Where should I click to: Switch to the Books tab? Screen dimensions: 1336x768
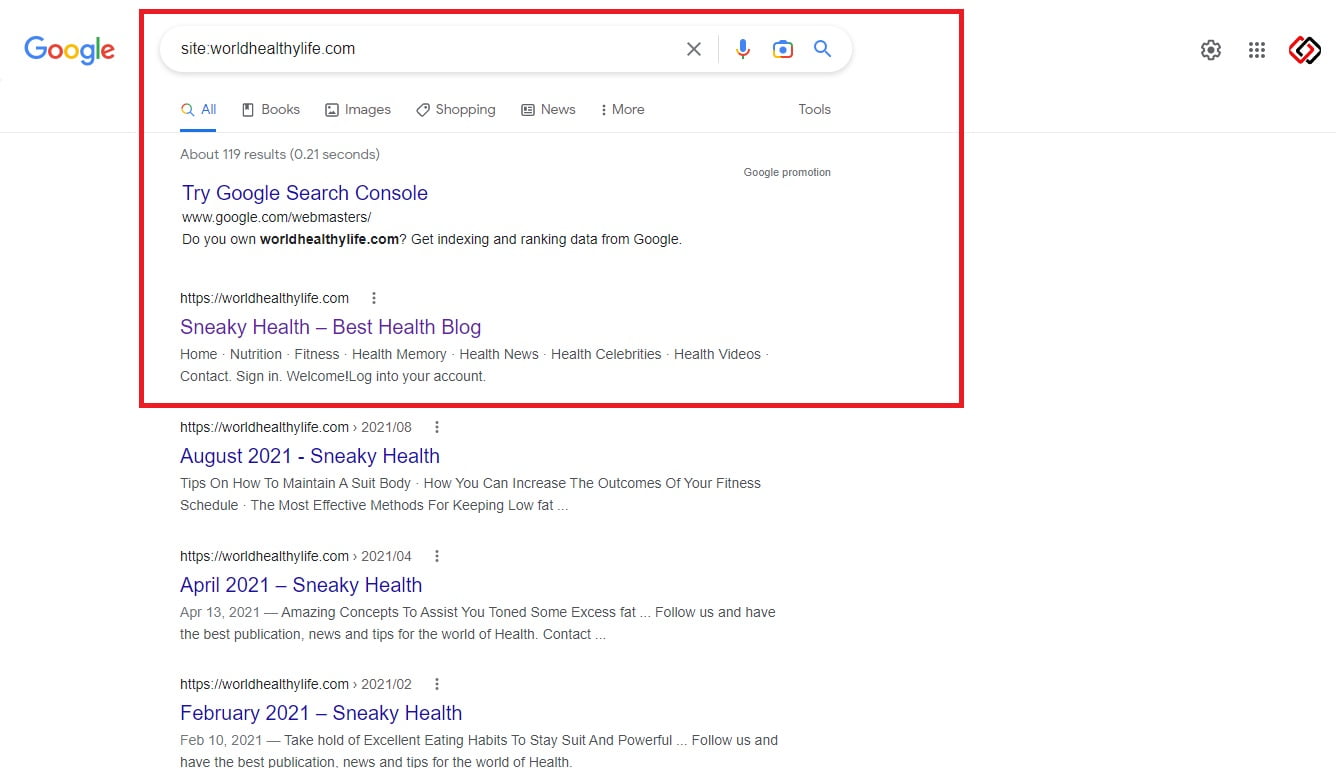(x=271, y=110)
